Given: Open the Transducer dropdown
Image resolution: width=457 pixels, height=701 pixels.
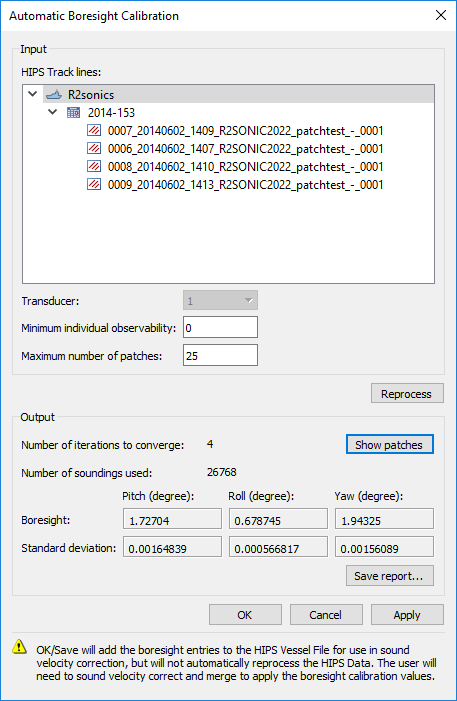Looking at the screenshot, I should (x=220, y=300).
